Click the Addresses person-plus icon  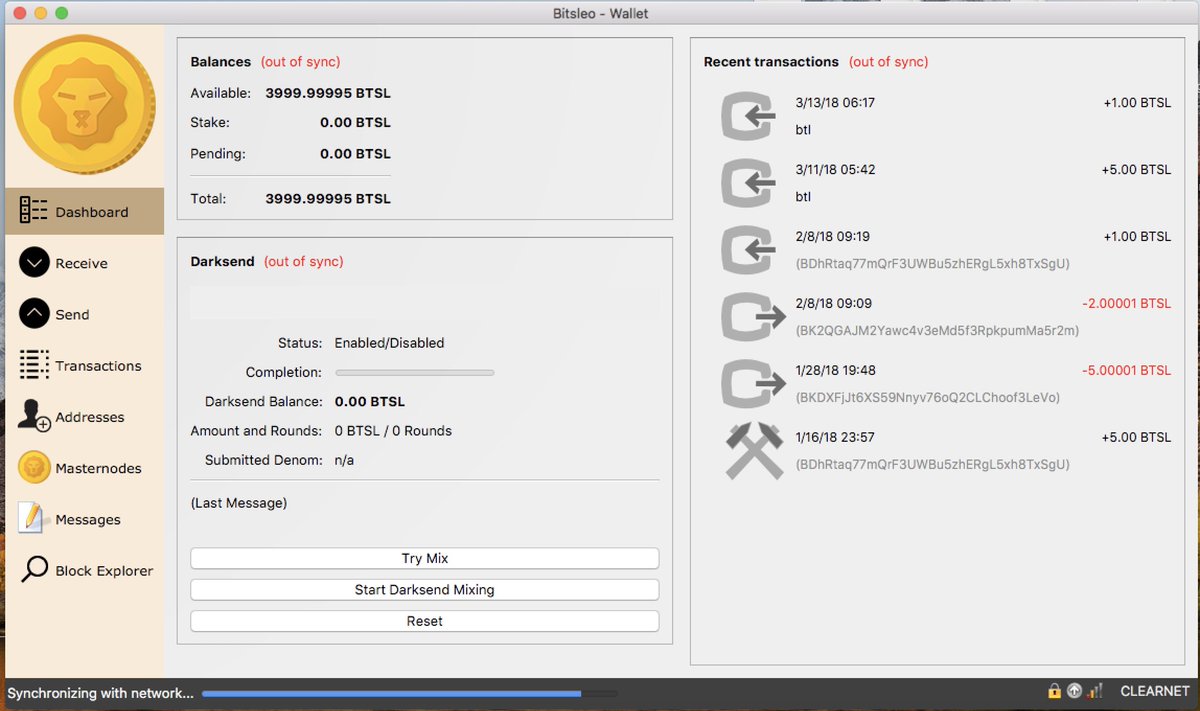(x=34, y=417)
